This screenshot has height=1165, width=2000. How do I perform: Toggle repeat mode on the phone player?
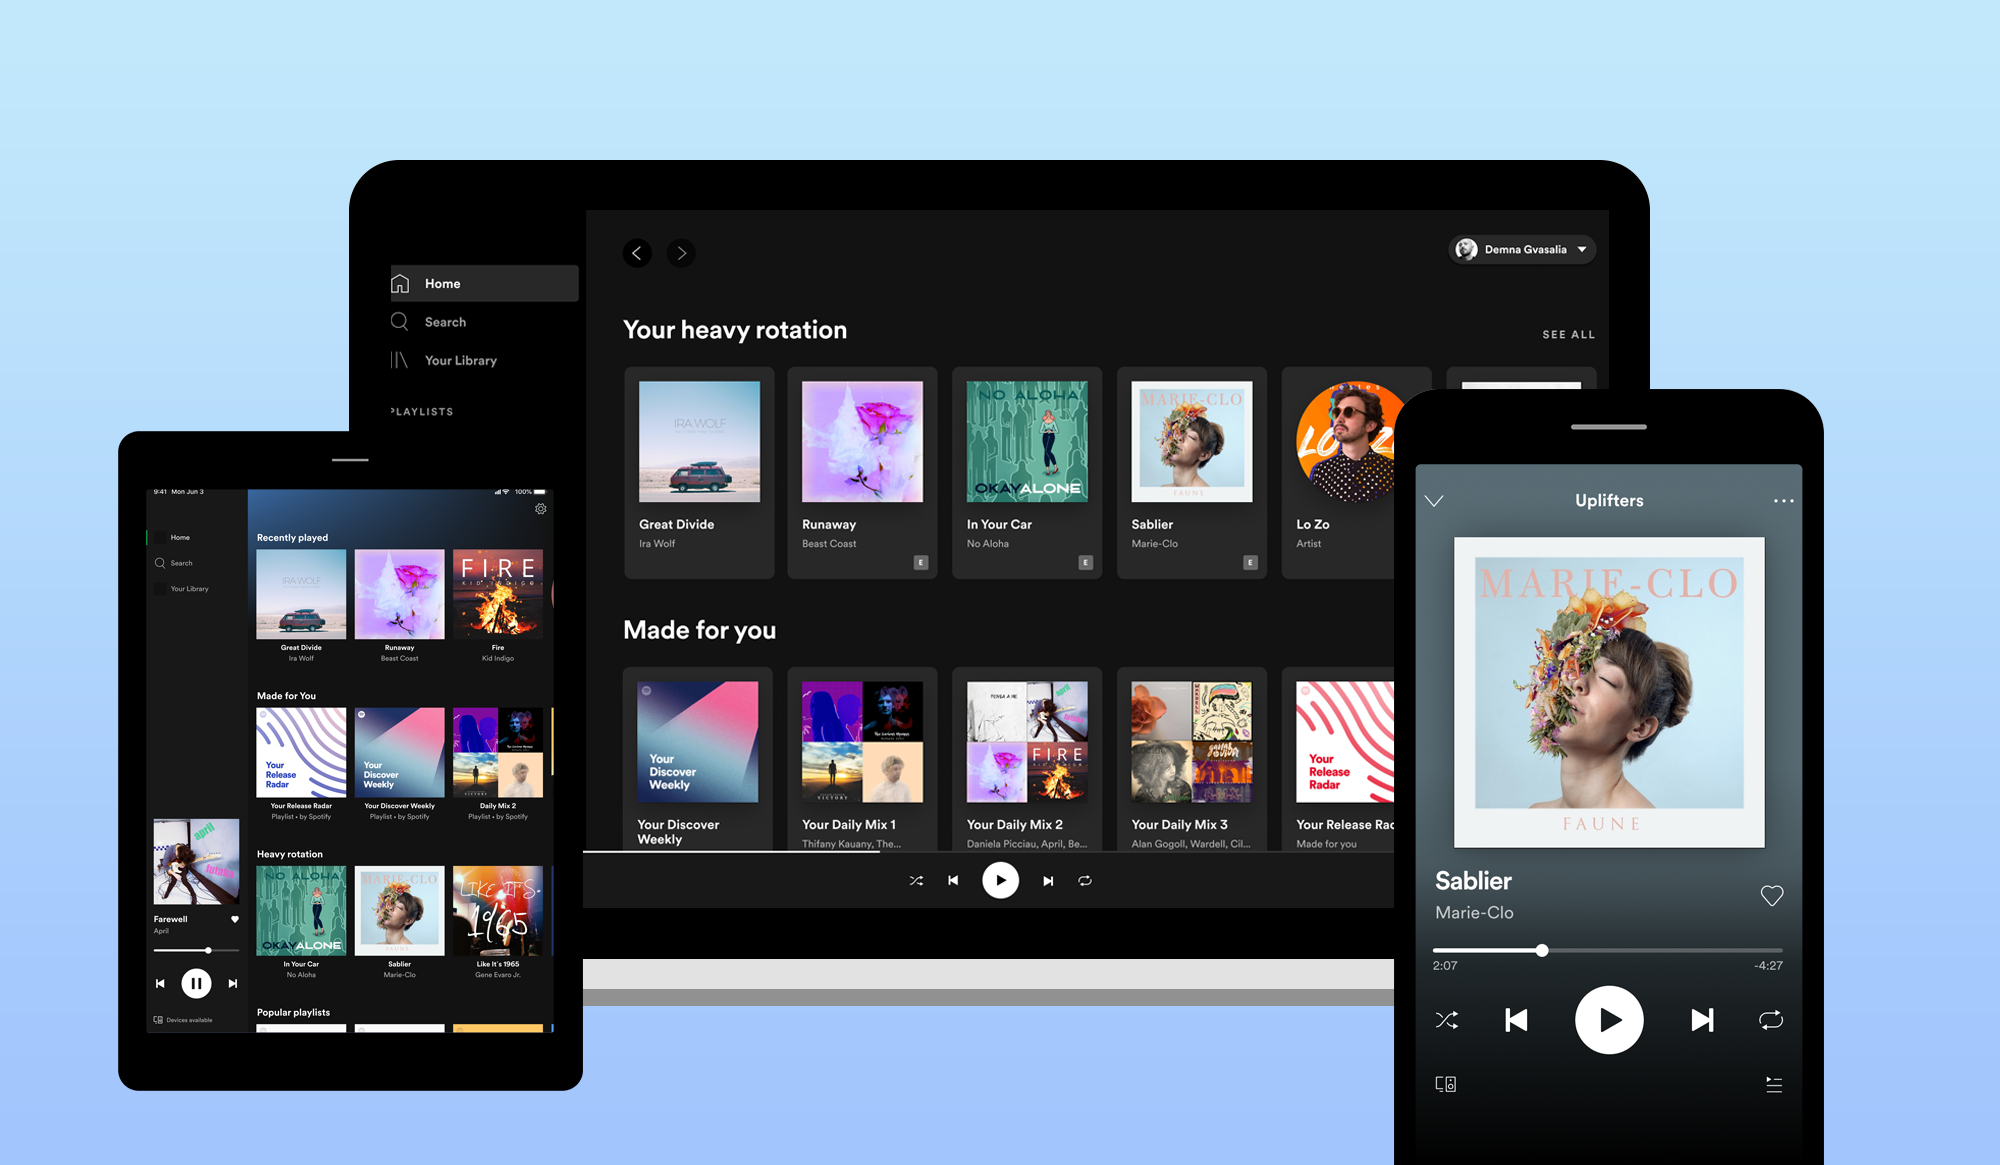click(1770, 1020)
